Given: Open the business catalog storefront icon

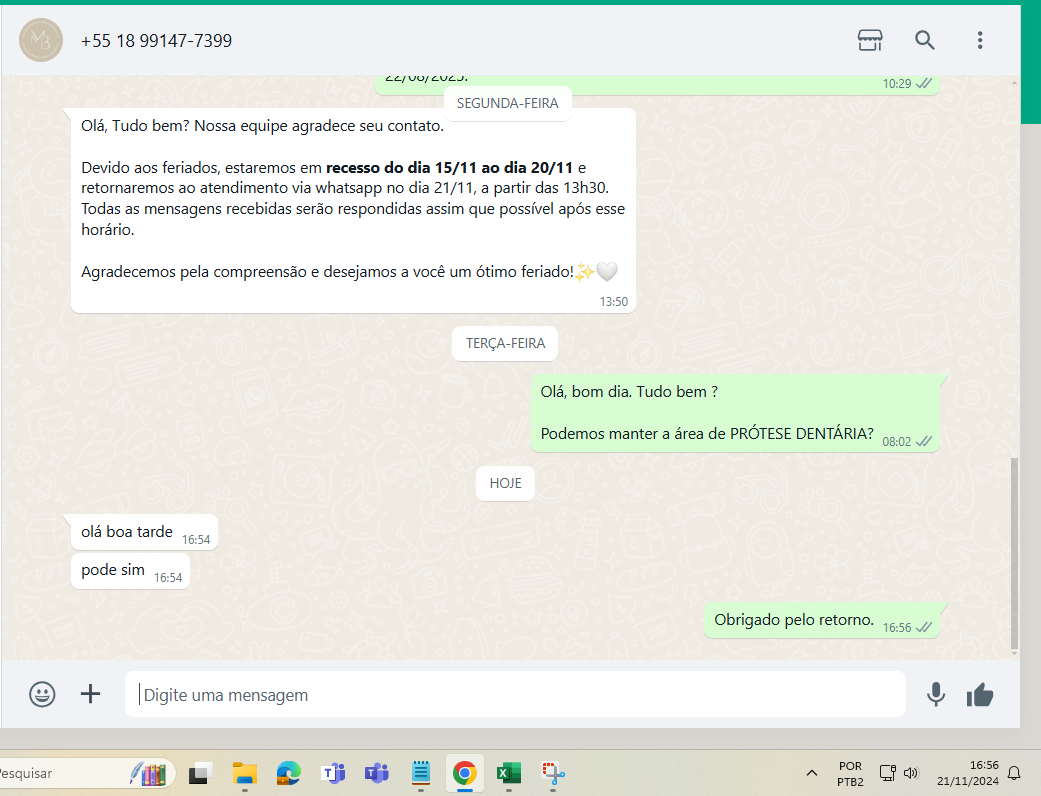Looking at the screenshot, I should coord(870,40).
